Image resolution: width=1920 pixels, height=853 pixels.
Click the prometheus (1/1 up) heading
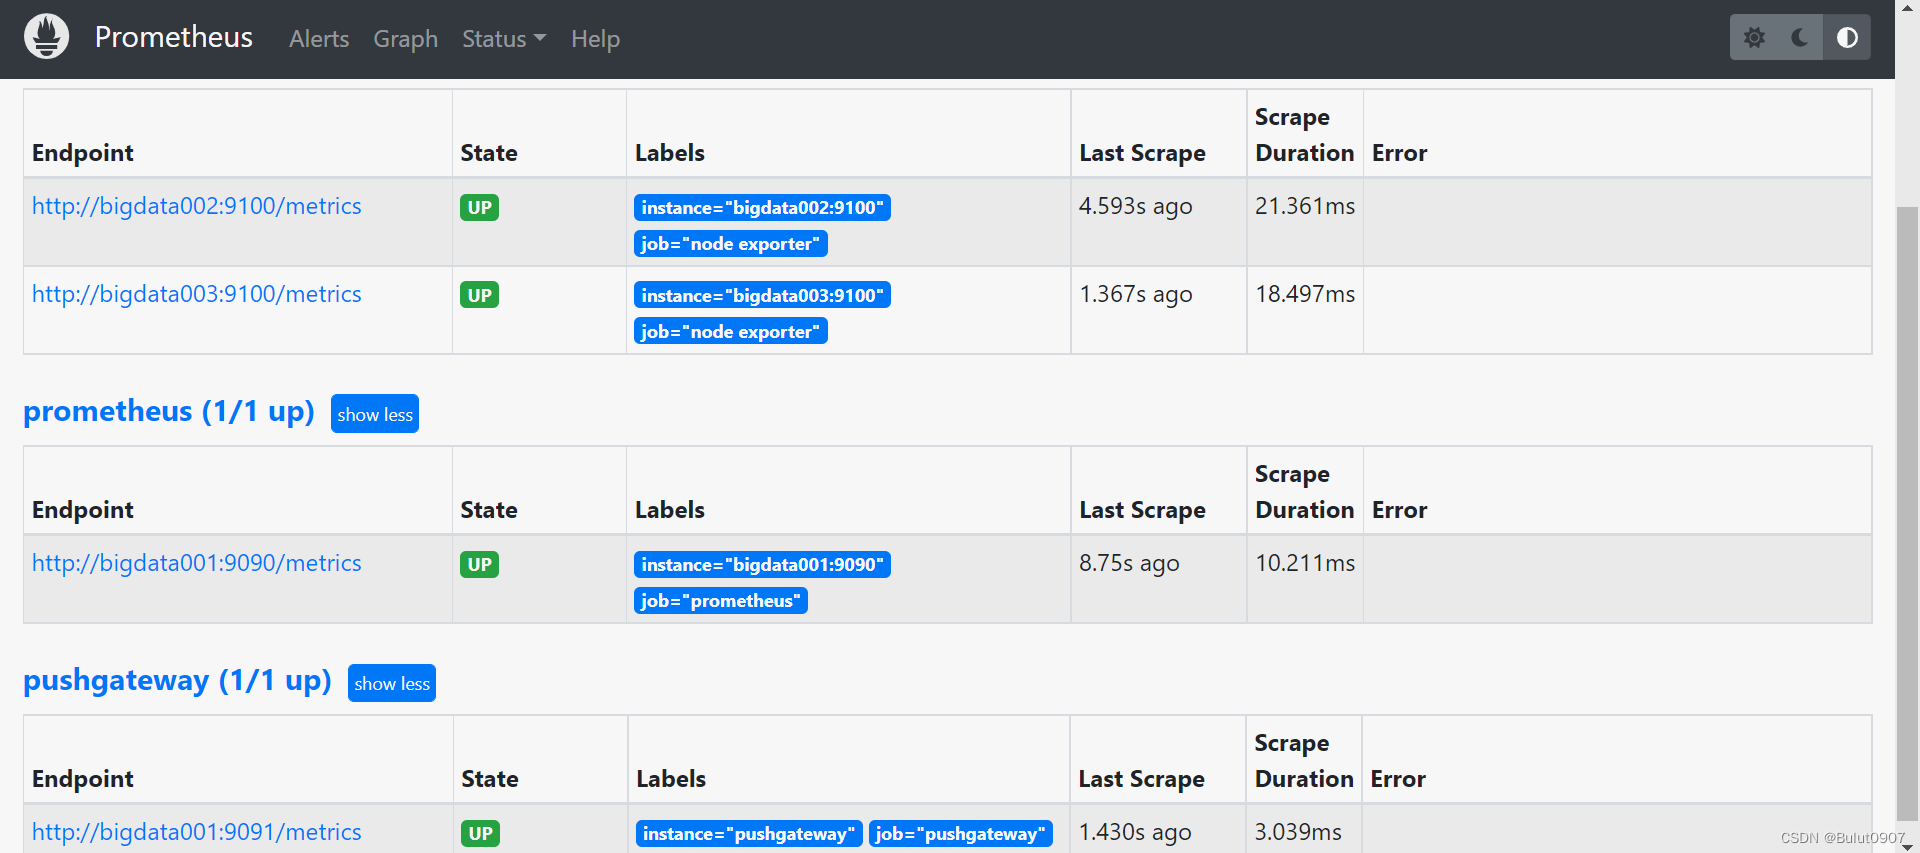[x=169, y=412]
